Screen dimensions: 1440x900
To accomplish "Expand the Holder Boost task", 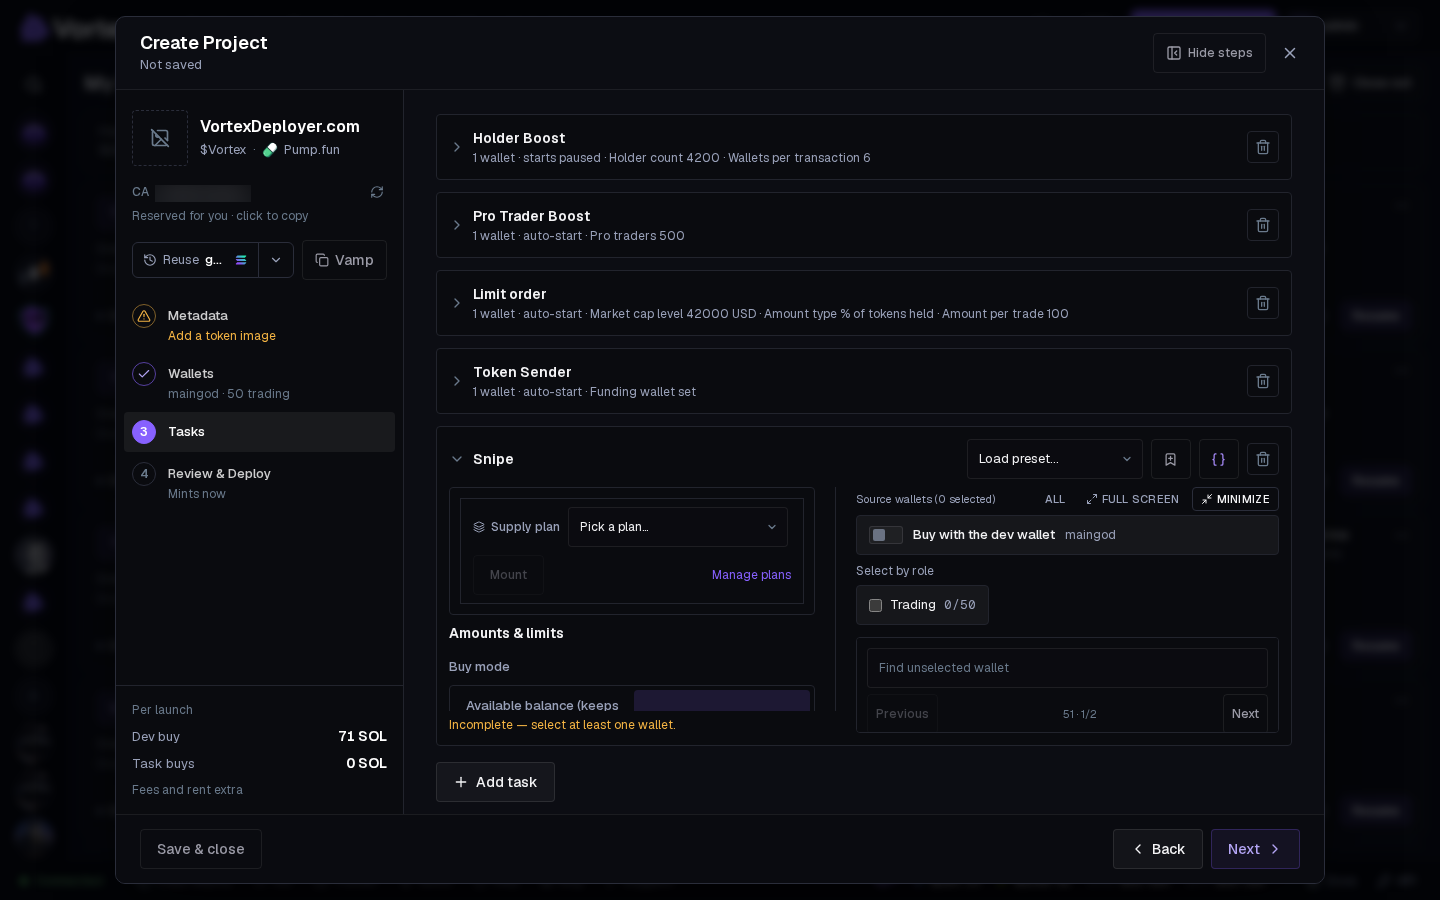I will (x=457, y=147).
